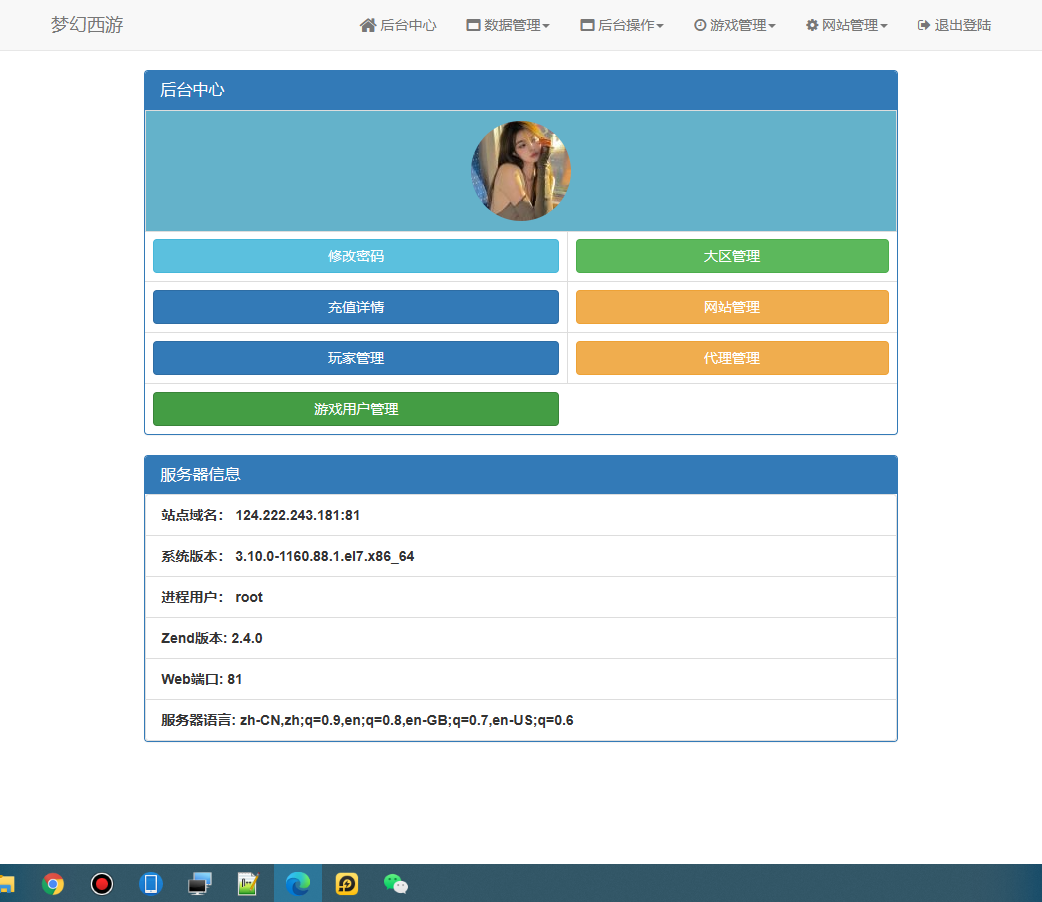Image resolution: width=1042 pixels, height=902 pixels.
Task: Open the dual-monitor remote desktop taskbar icon
Action: (x=200, y=884)
